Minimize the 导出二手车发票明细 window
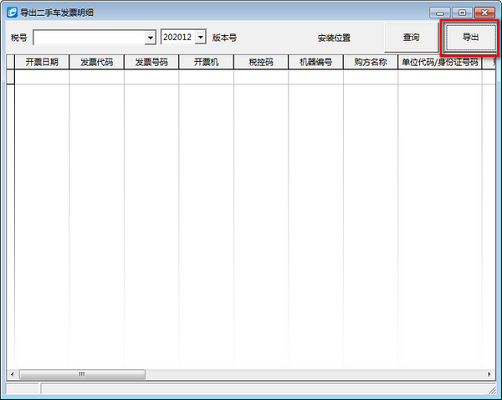 [440, 13]
